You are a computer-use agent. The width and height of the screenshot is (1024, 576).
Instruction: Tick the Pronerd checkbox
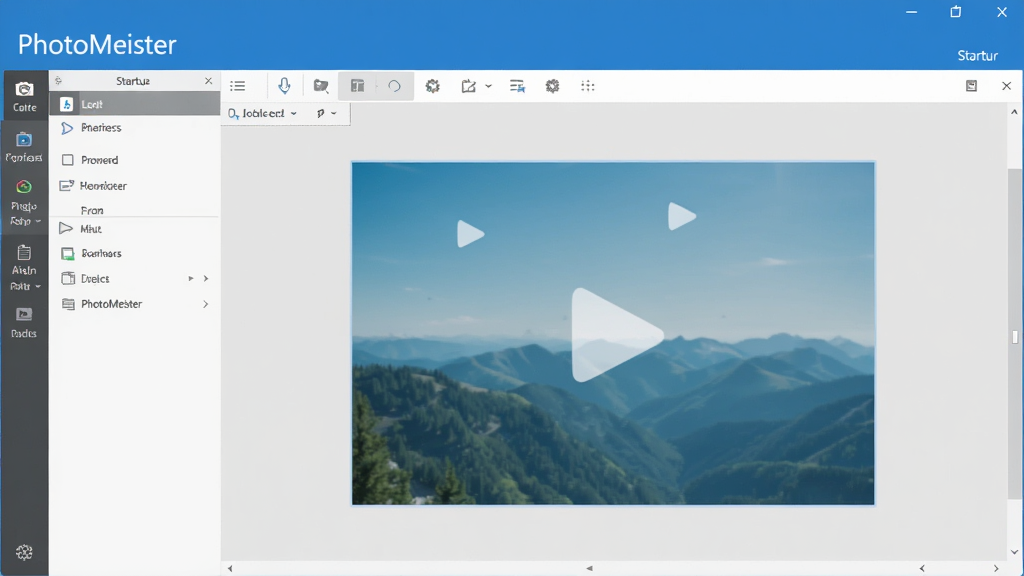coord(67,159)
